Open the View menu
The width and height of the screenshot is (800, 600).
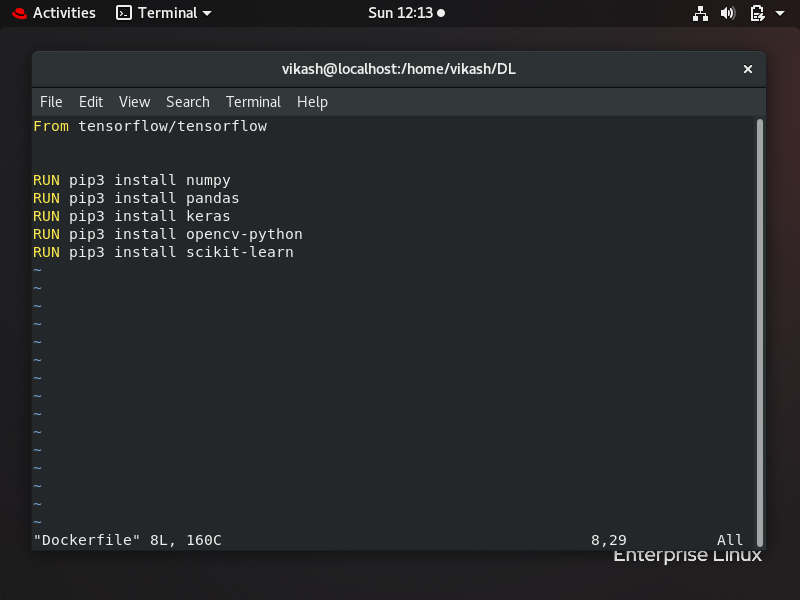pos(134,101)
